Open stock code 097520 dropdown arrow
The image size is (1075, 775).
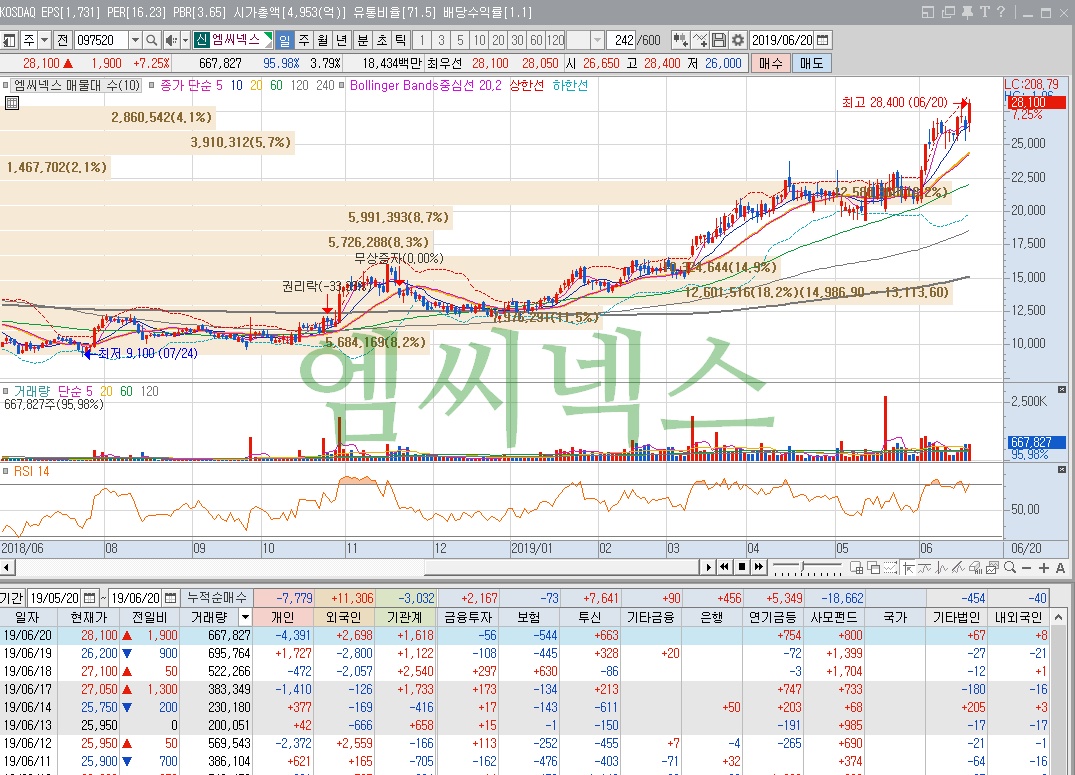135,40
